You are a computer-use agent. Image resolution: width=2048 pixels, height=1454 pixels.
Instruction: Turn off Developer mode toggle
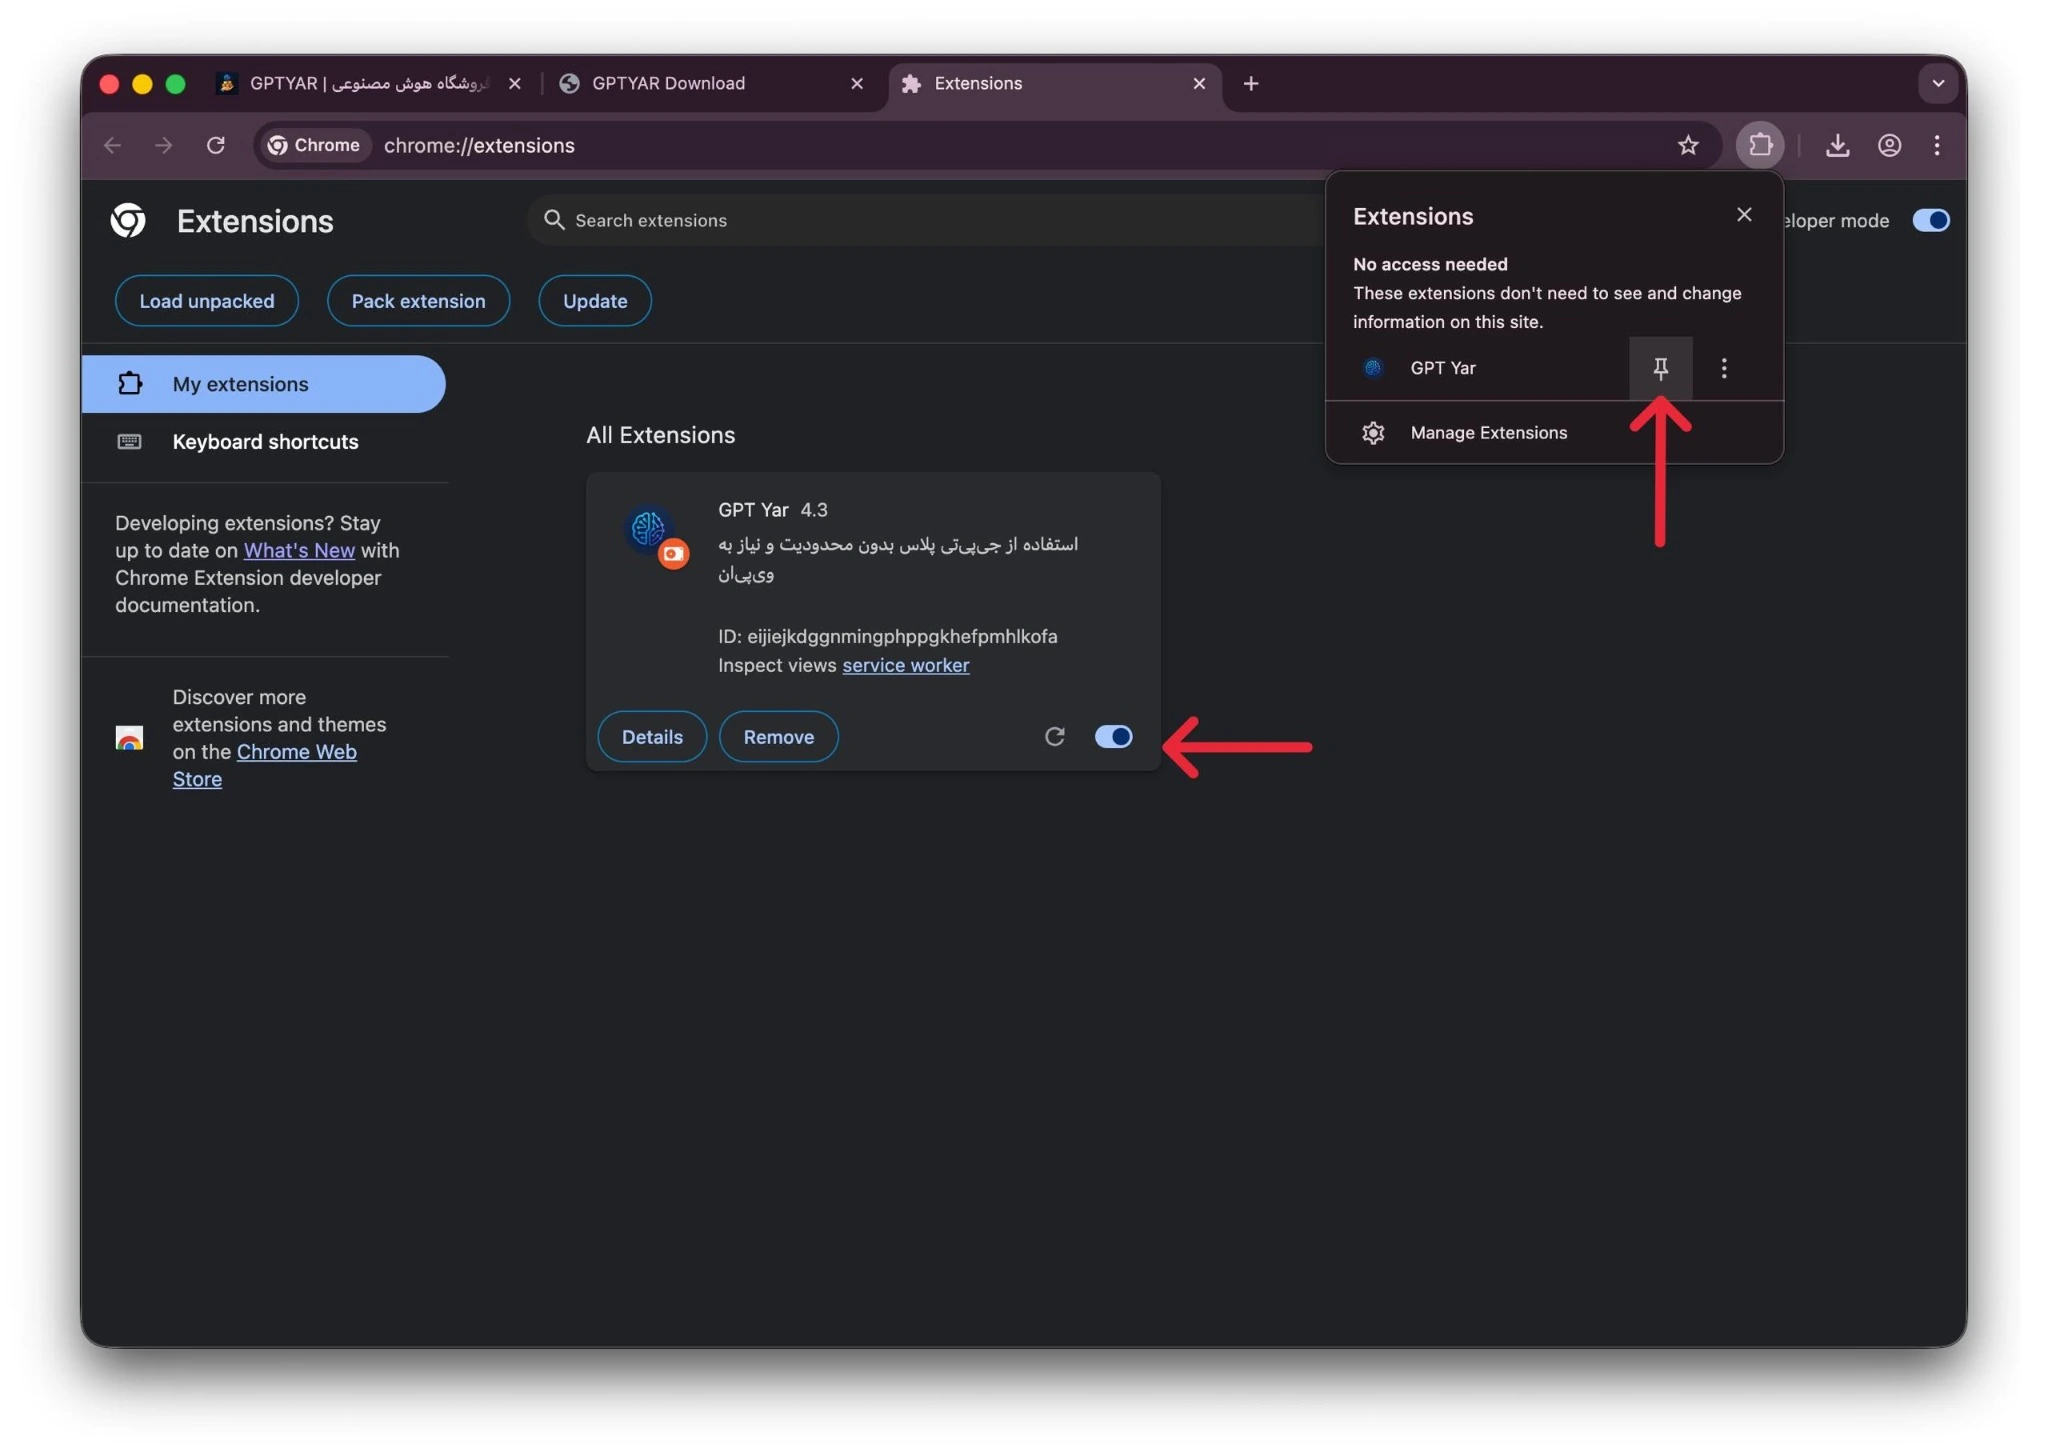pyautogui.click(x=1931, y=221)
